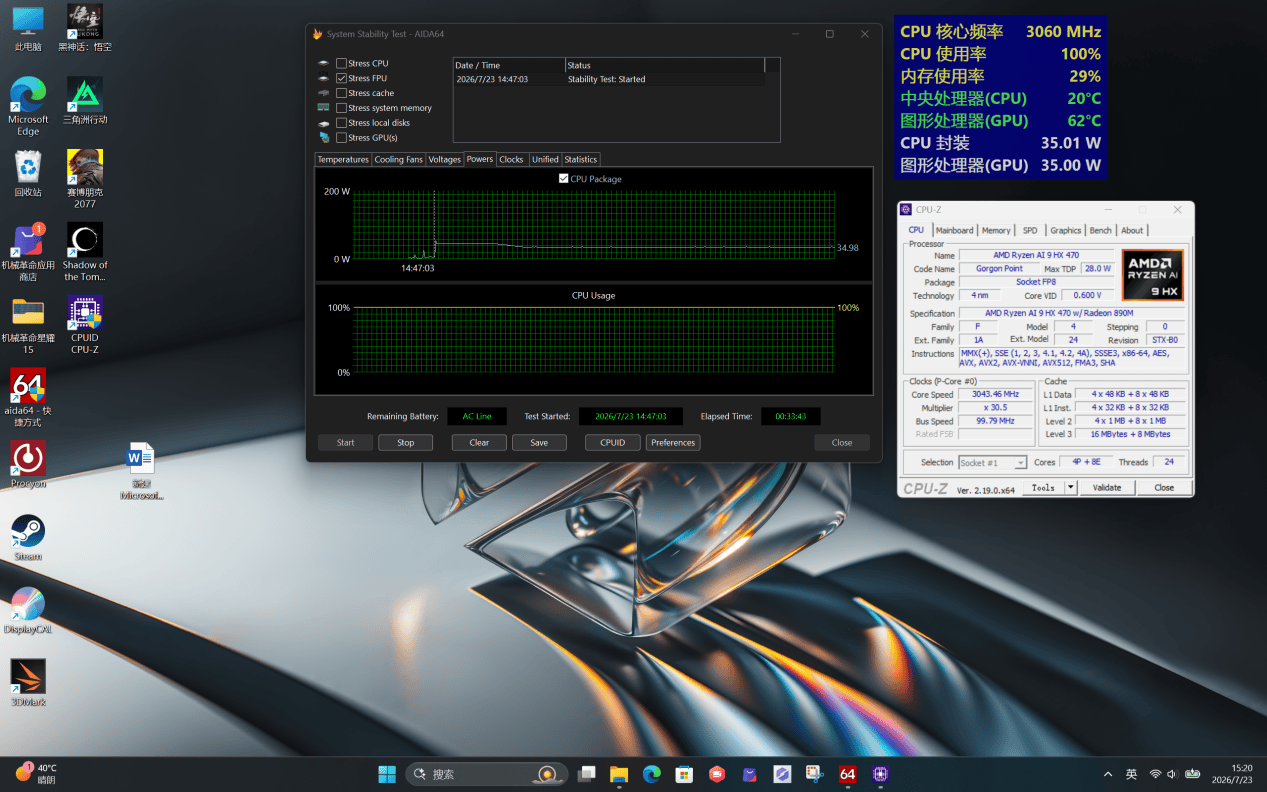
Task: Click the Windows taskbar search box
Action: point(487,774)
